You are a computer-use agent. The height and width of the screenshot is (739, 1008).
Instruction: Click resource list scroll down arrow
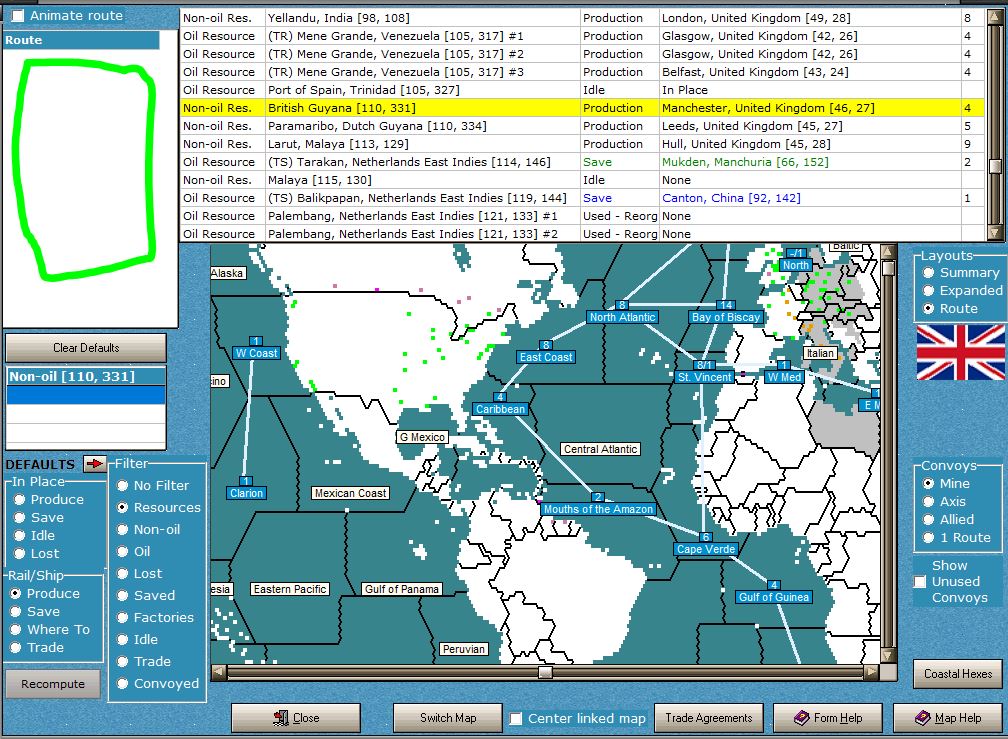pos(995,233)
